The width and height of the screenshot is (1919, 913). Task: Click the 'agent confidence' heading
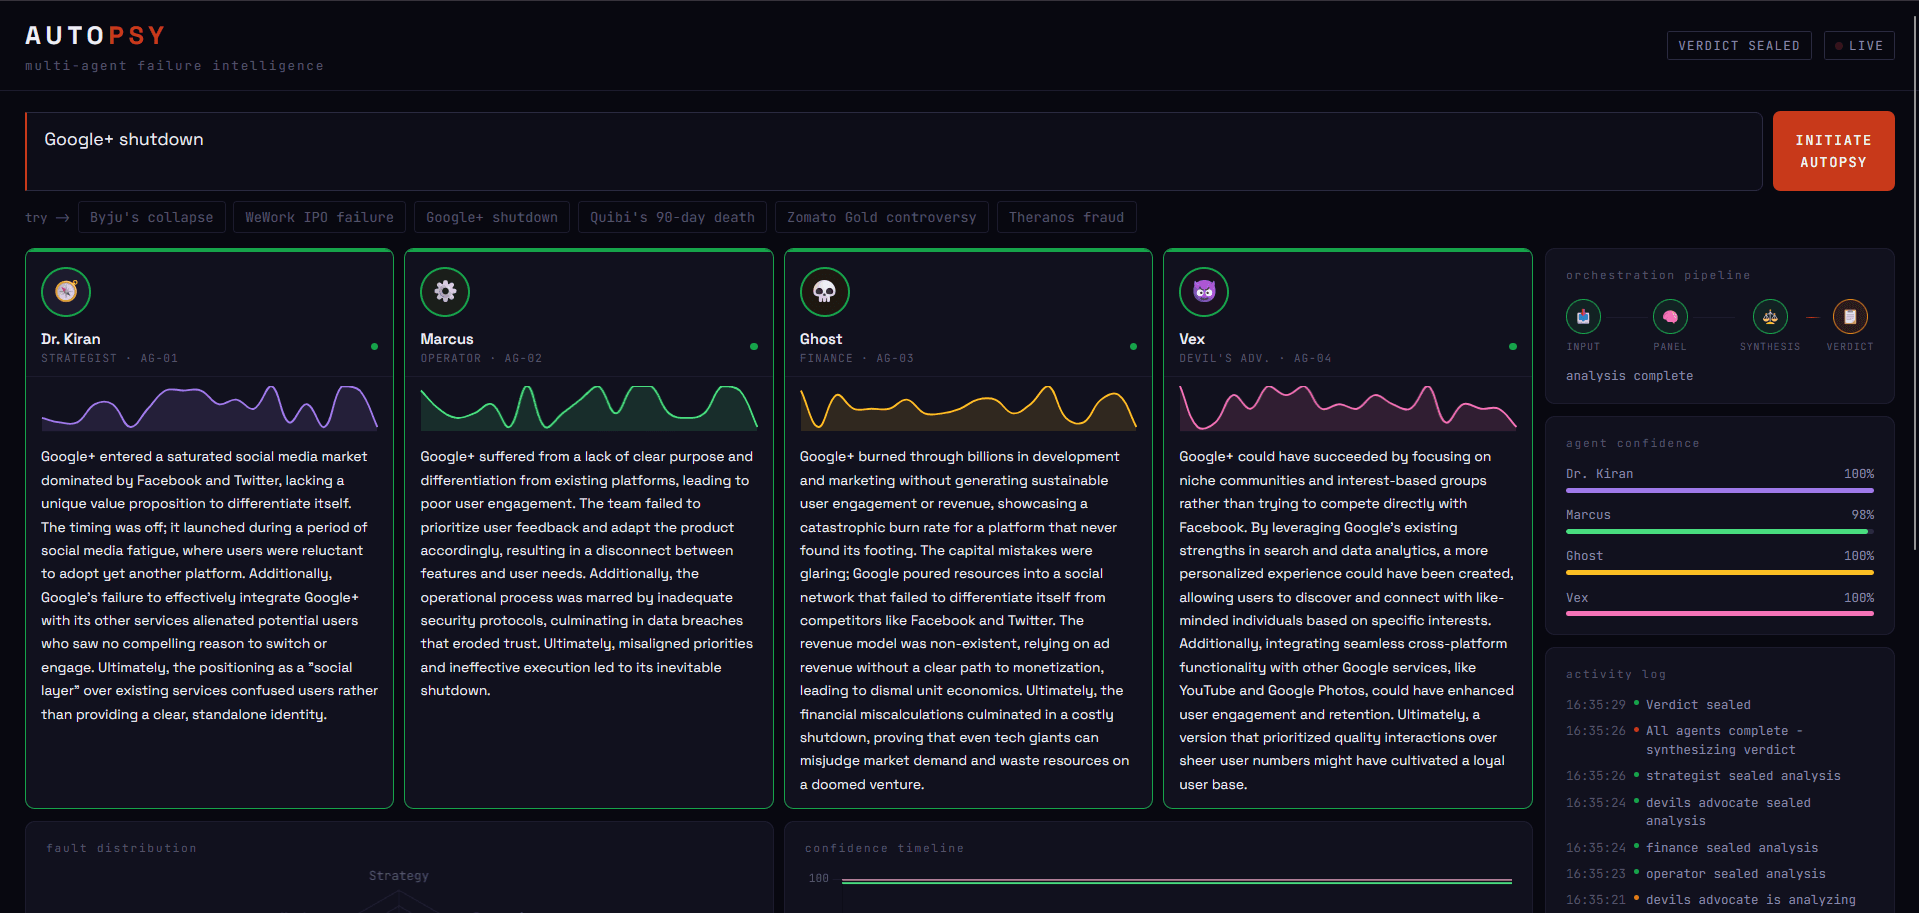(x=1633, y=443)
